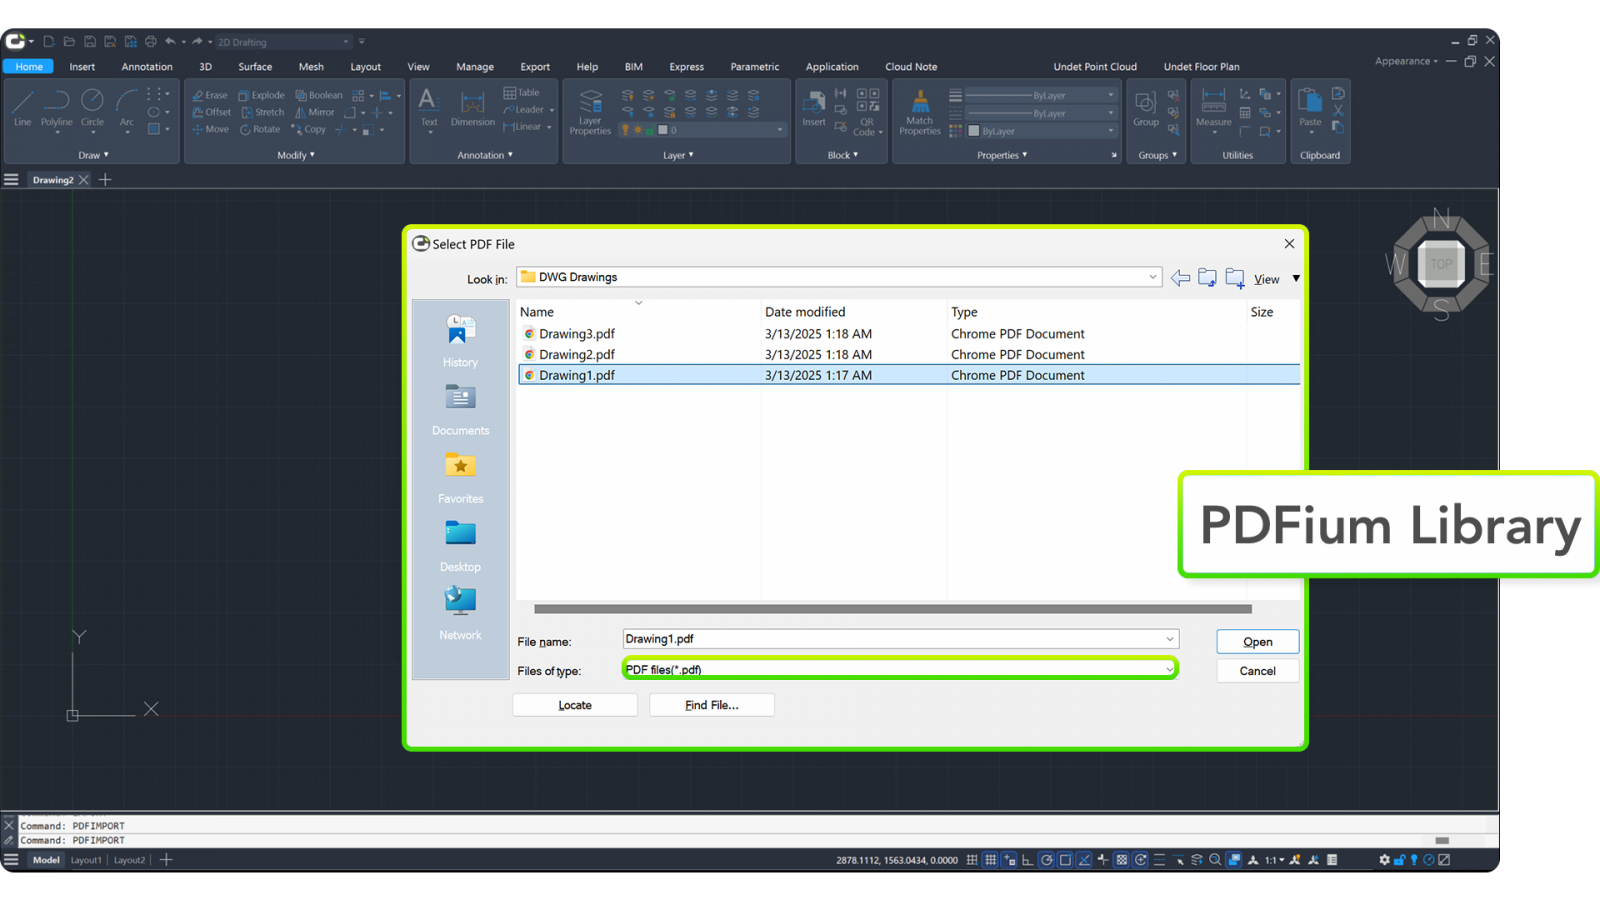Open the Documents shortcut in dialog sidebar
Screen dimensions: 1600x900
[460, 410]
